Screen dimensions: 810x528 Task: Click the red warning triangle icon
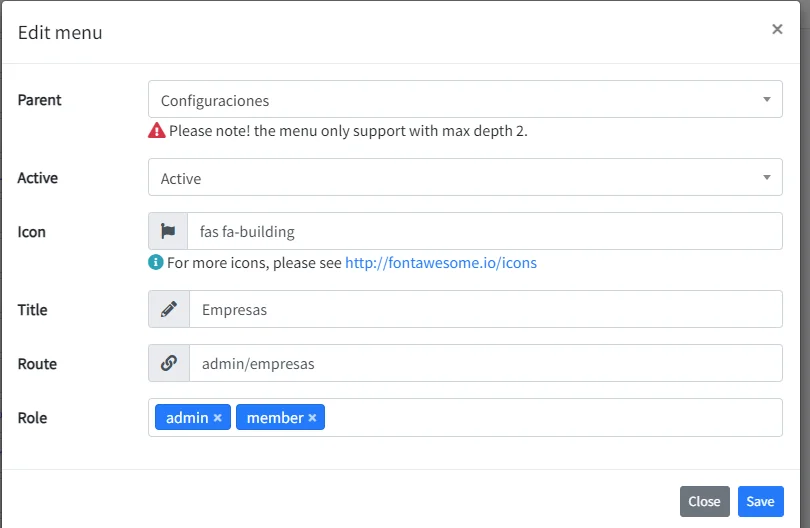coord(157,130)
